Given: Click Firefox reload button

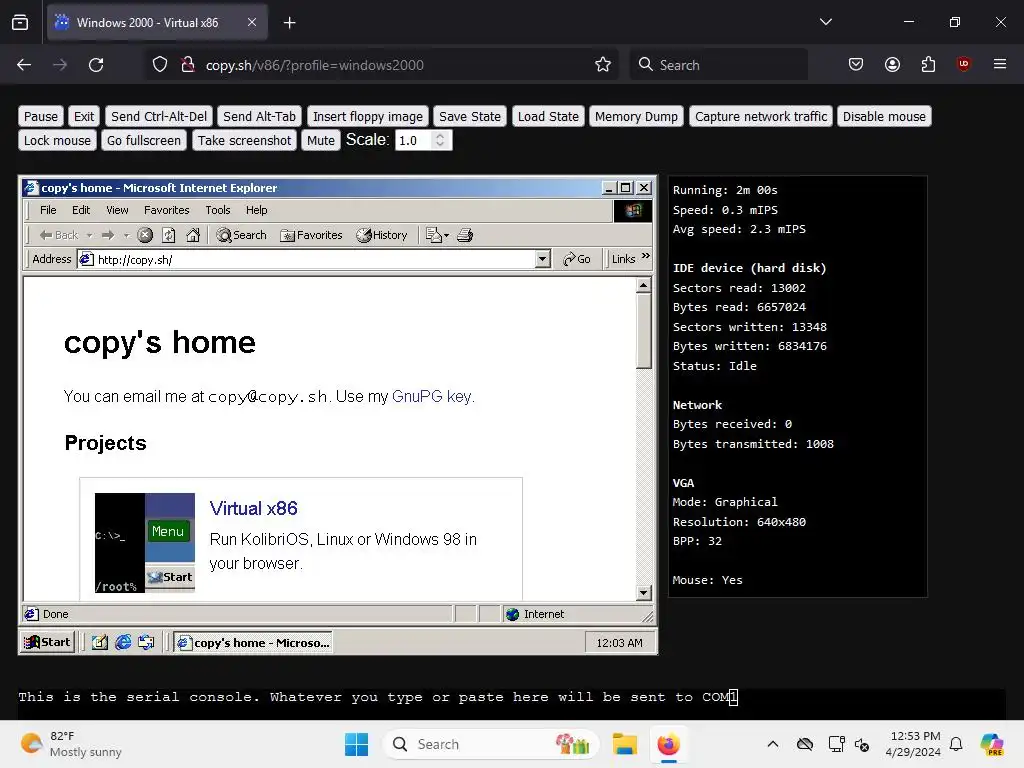Looking at the screenshot, I should (x=96, y=65).
